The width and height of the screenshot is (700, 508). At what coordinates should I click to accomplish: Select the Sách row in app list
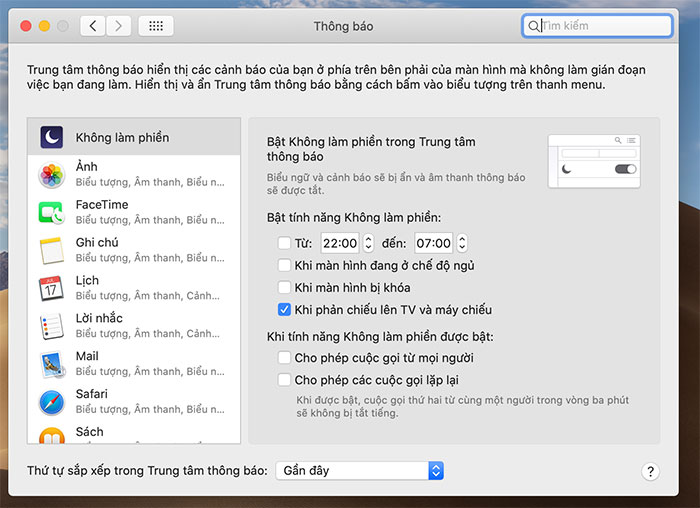(134, 433)
